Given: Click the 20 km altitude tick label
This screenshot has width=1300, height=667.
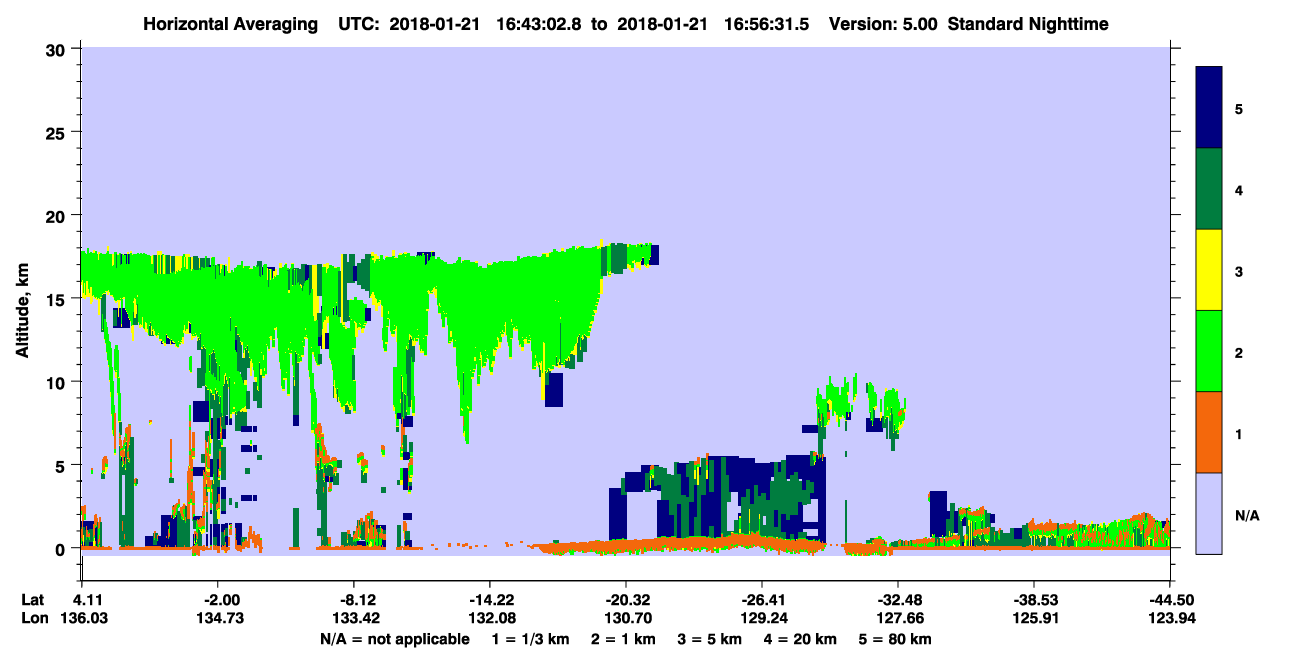Looking at the screenshot, I should pos(57,215).
